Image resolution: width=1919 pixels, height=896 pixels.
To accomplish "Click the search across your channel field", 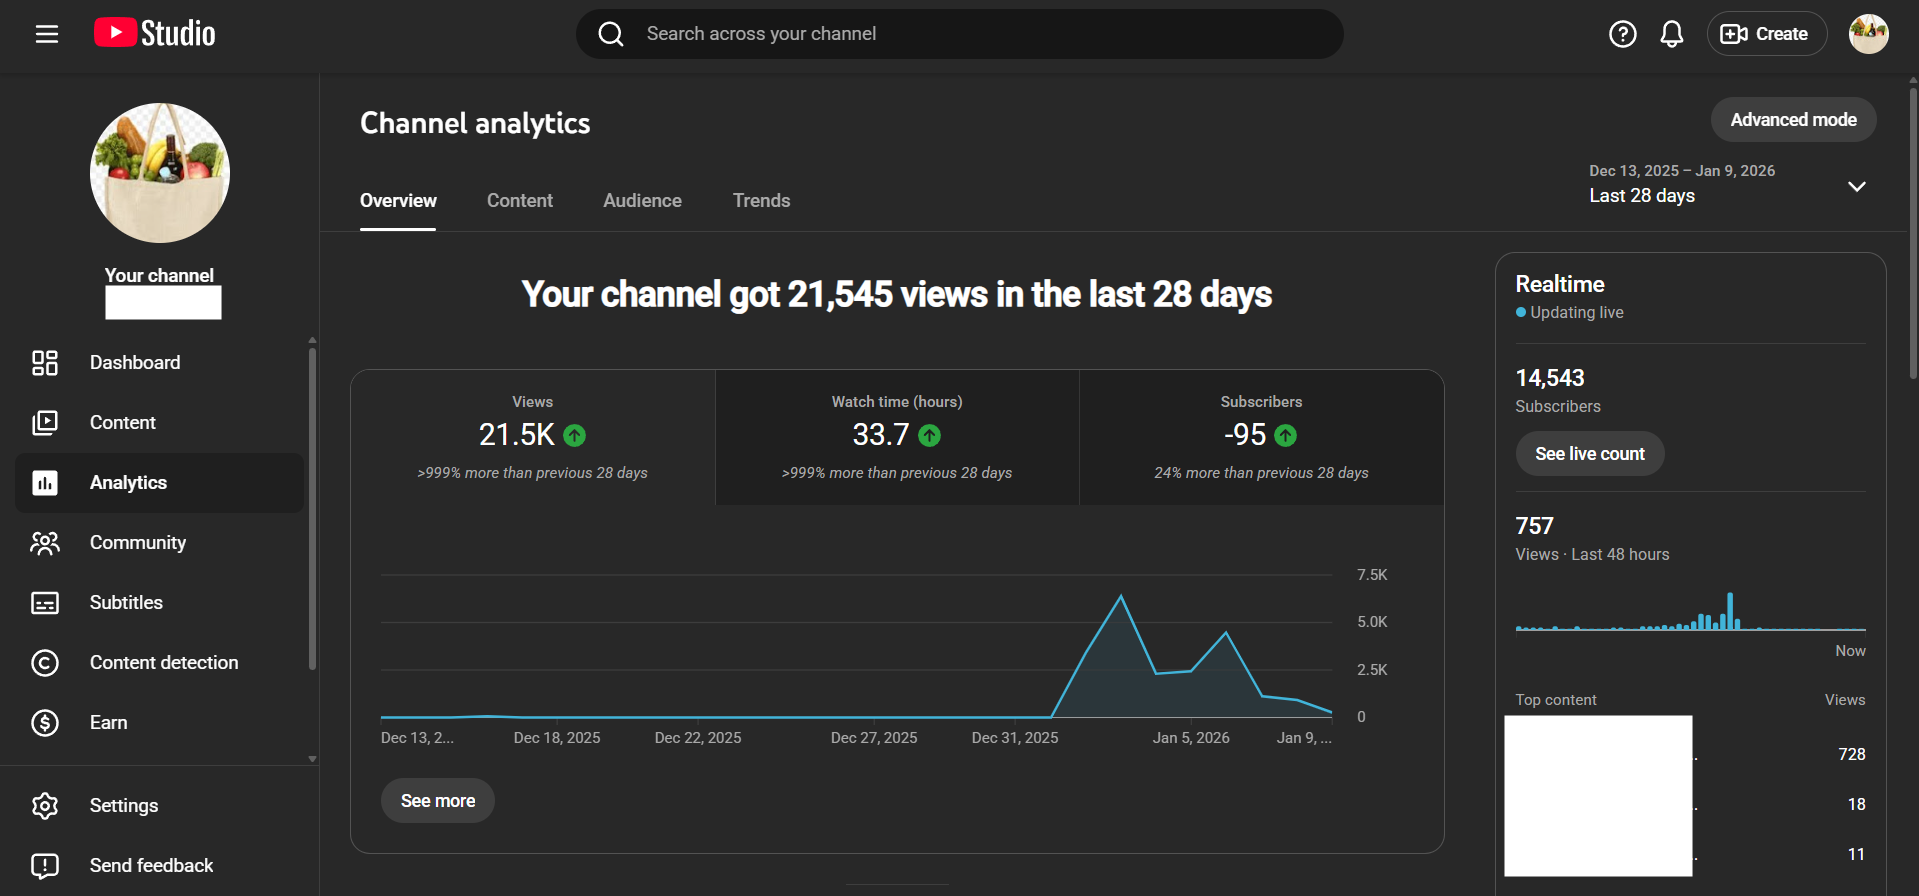I will pyautogui.click(x=960, y=34).
